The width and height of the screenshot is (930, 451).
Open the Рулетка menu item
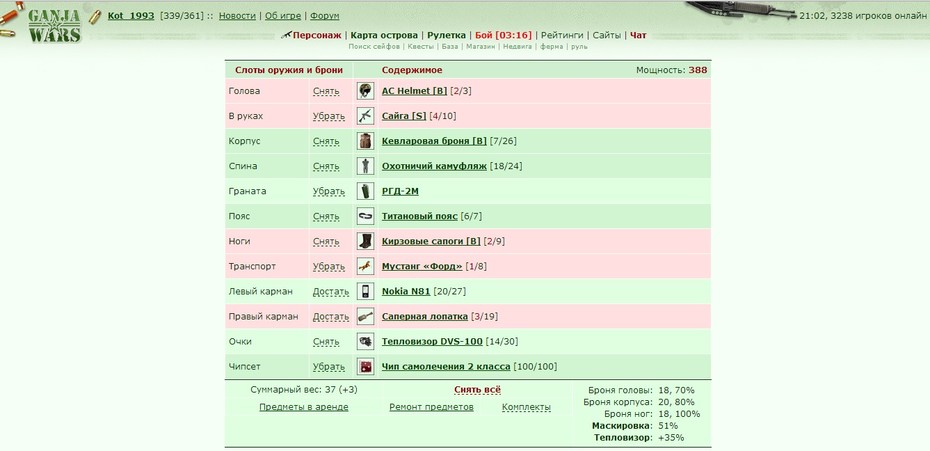(447, 35)
